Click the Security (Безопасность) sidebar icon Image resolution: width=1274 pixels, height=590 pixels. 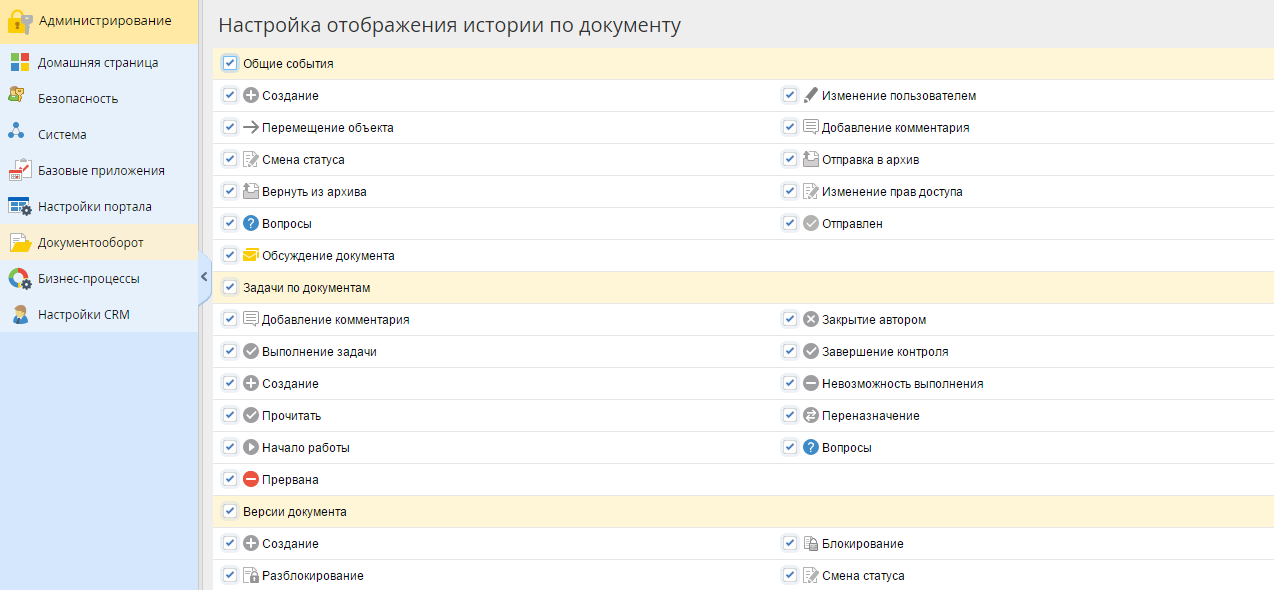pyautogui.click(x=17, y=97)
